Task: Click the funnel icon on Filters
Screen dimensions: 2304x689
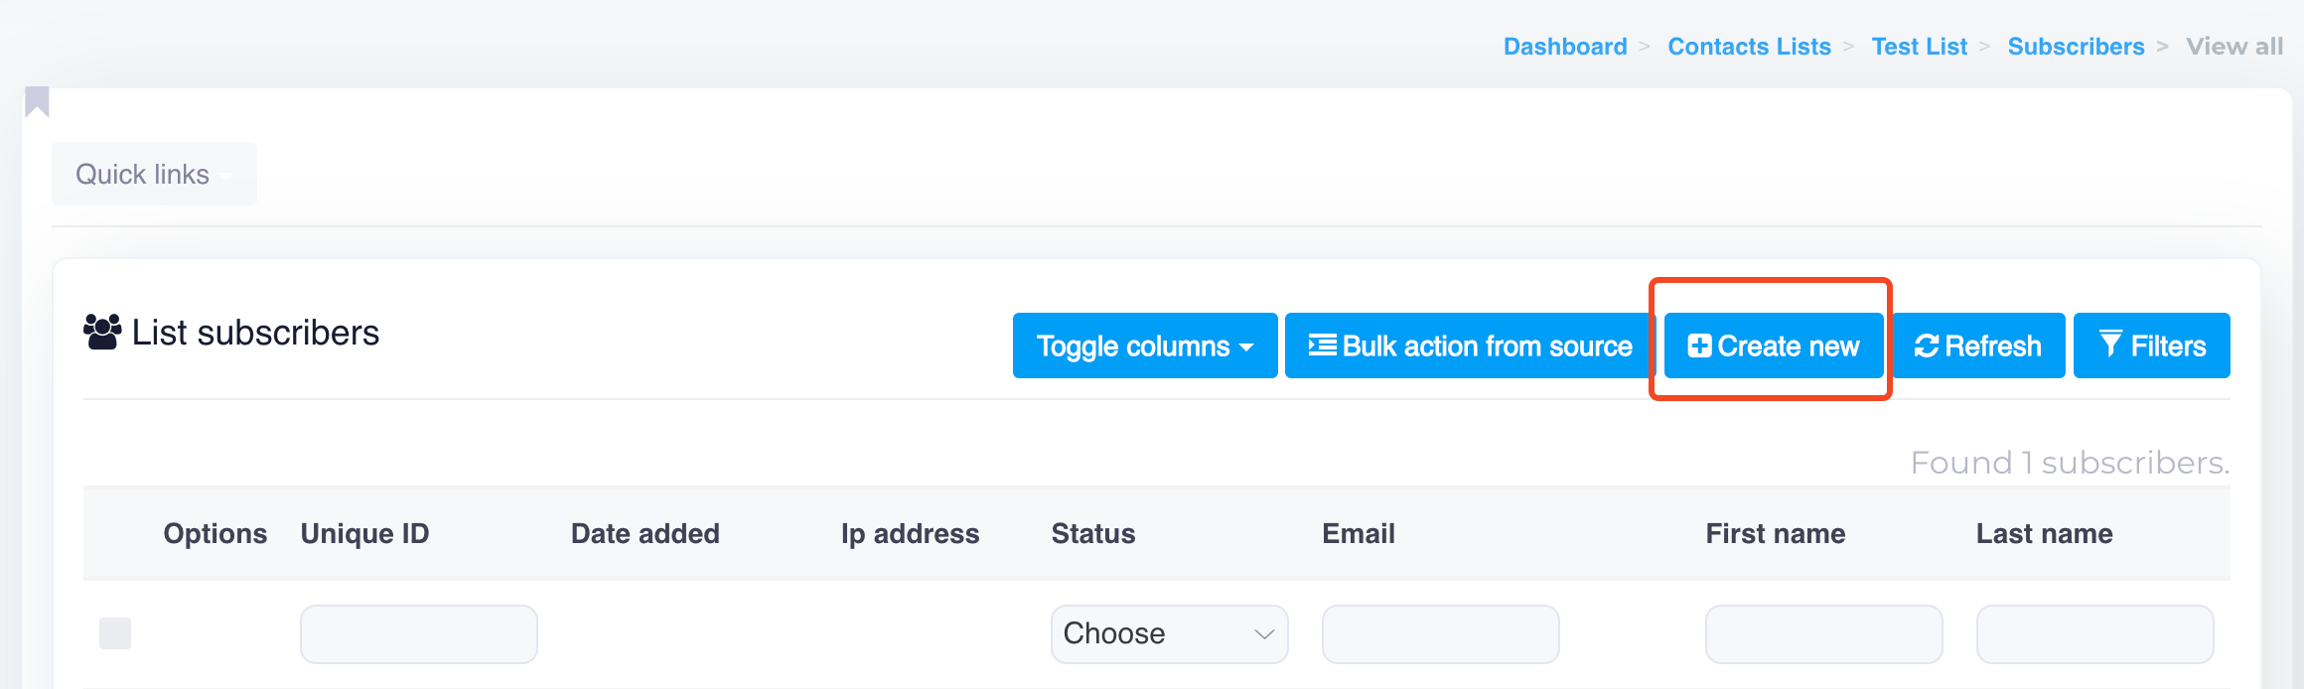Action: (x=2110, y=345)
